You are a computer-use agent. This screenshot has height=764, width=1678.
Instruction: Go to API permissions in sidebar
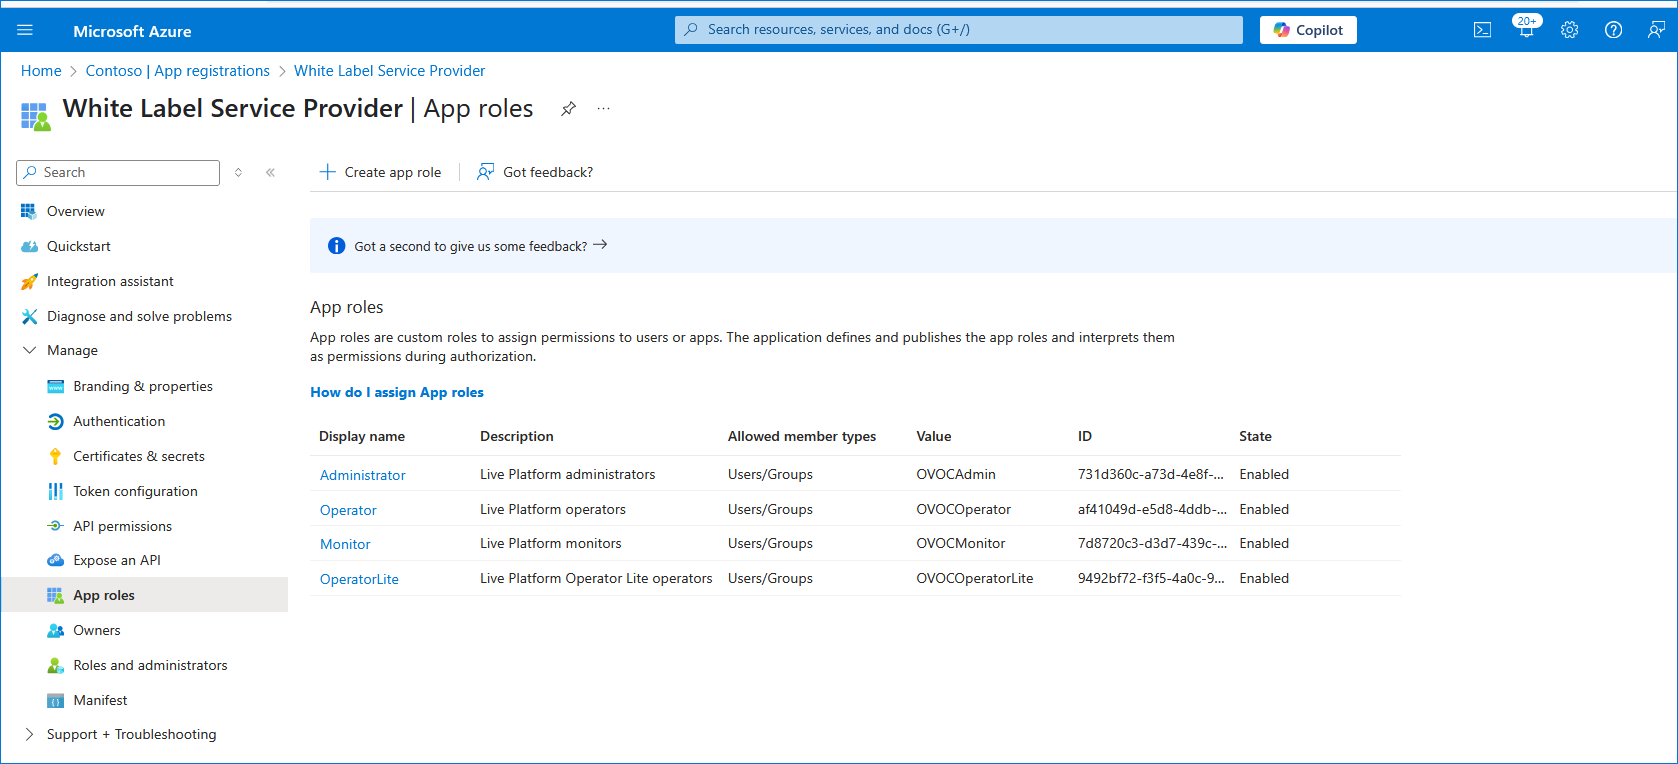pos(122,526)
